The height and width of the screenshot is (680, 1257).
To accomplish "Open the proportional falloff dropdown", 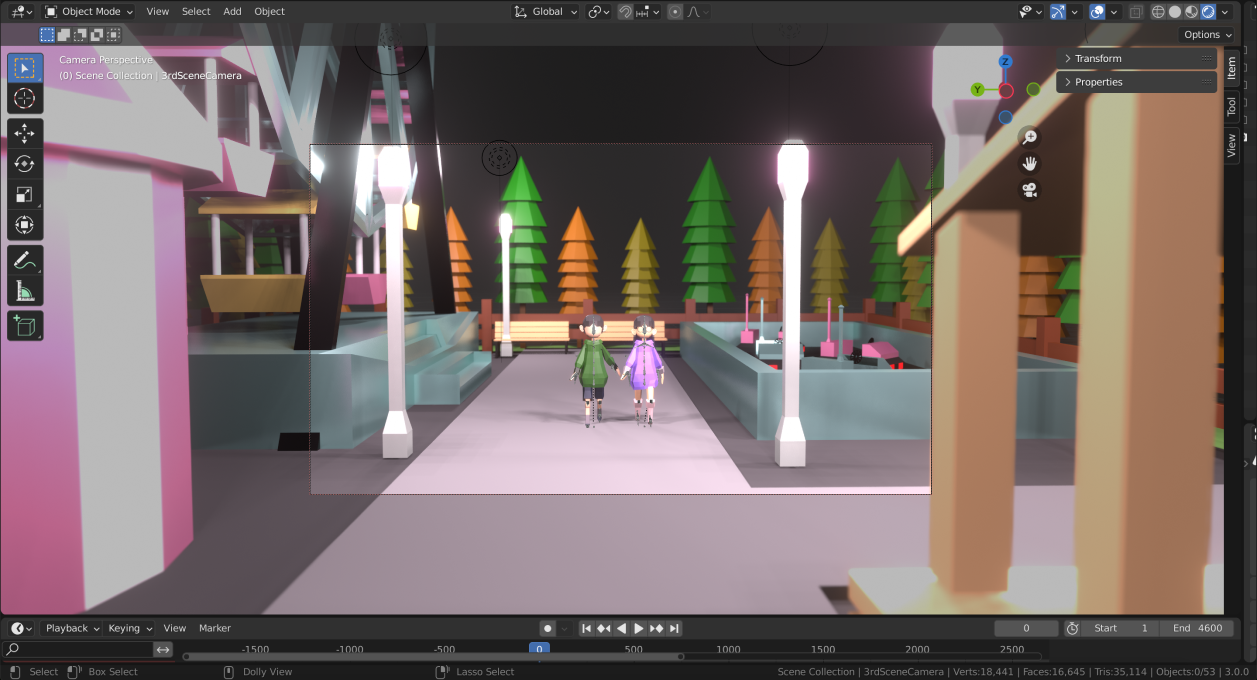I will [x=698, y=12].
